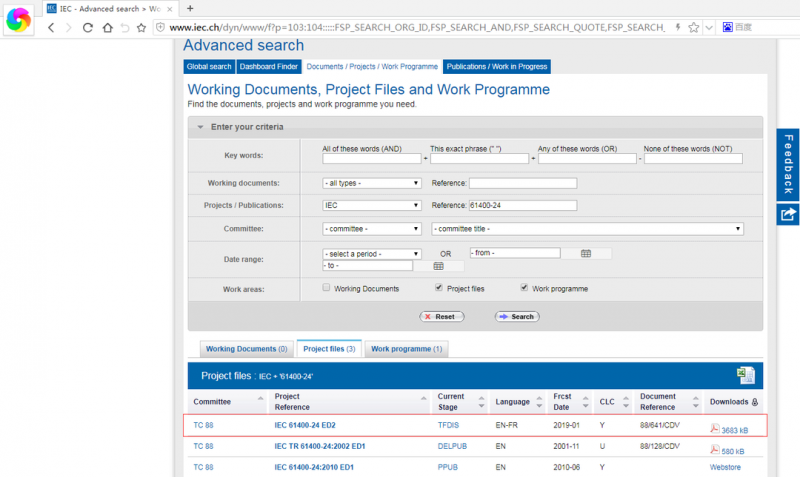
Task: Sort by Language column arrows
Action: point(539,401)
